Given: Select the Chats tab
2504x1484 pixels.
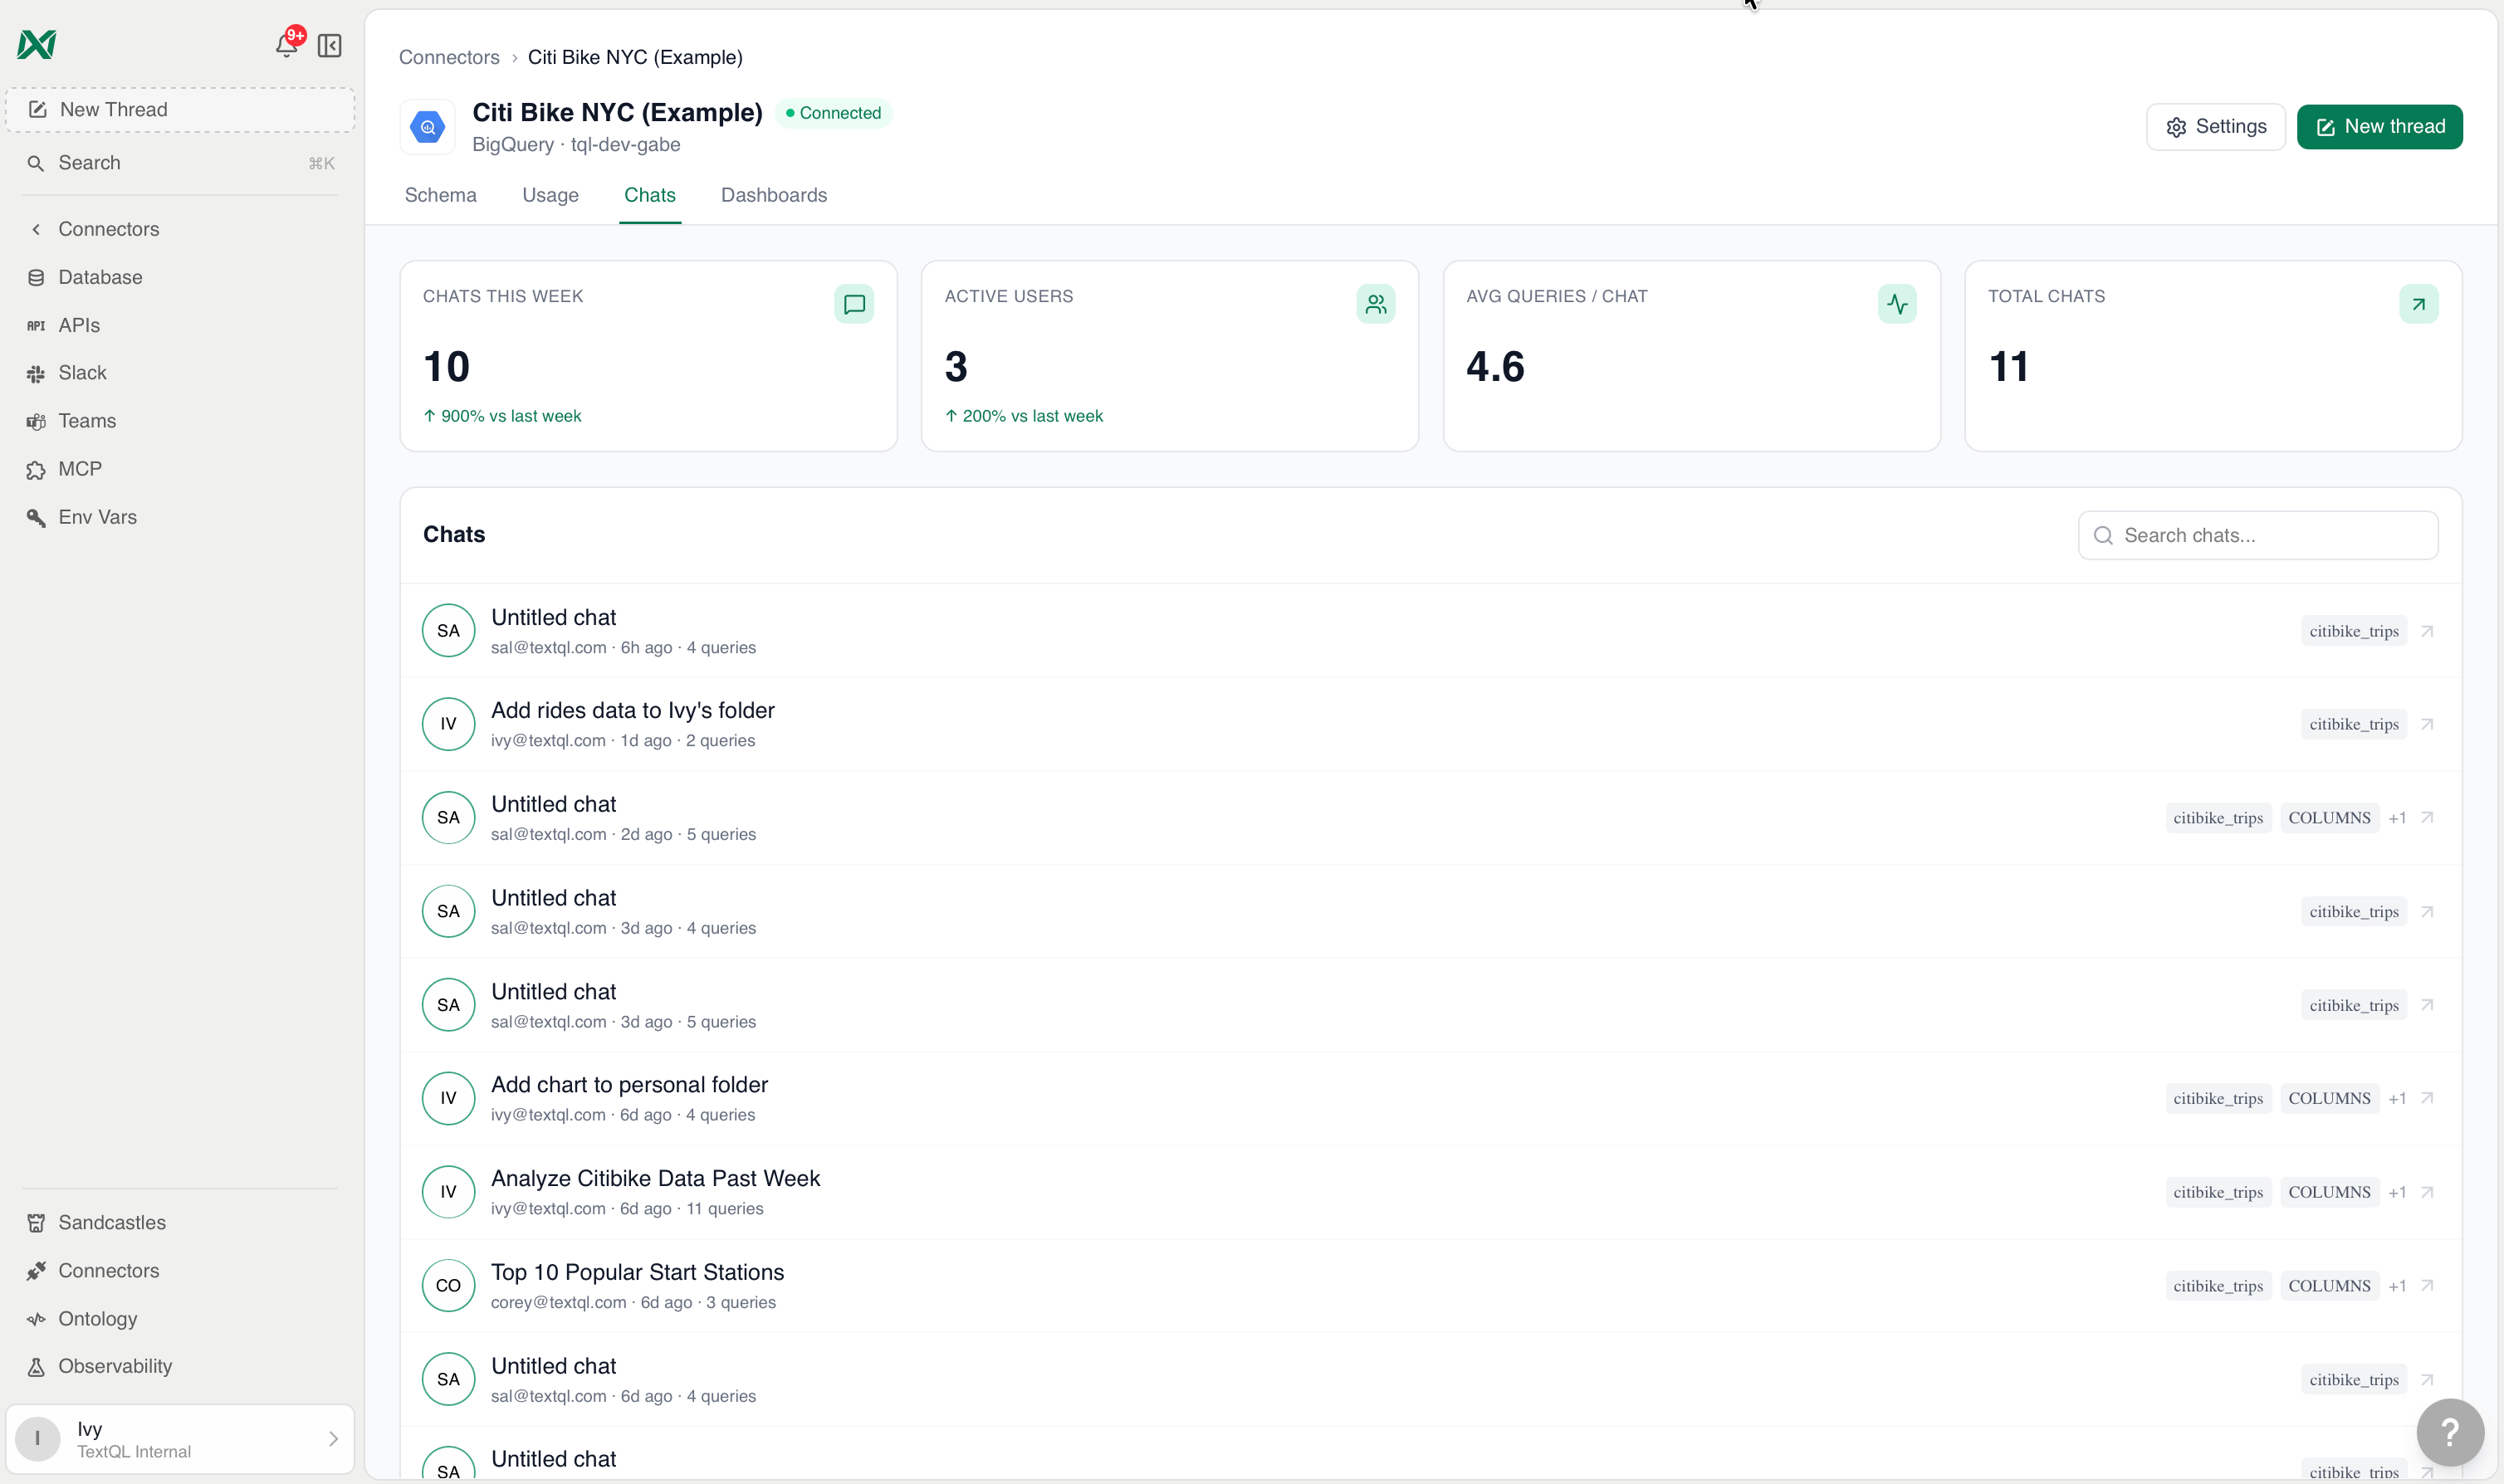Looking at the screenshot, I should (x=650, y=195).
